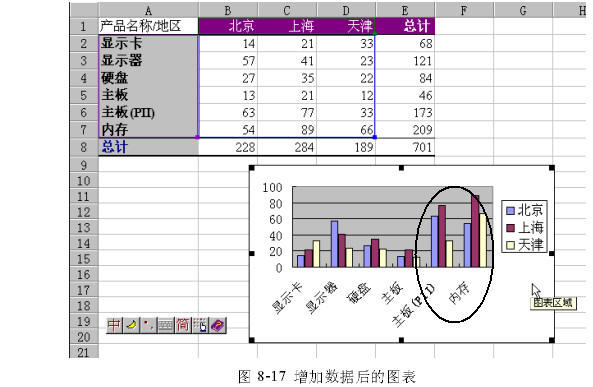This screenshot has width=593, height=387.
Task: Click the 显示器 row value 57
Action: click(228, 61)
